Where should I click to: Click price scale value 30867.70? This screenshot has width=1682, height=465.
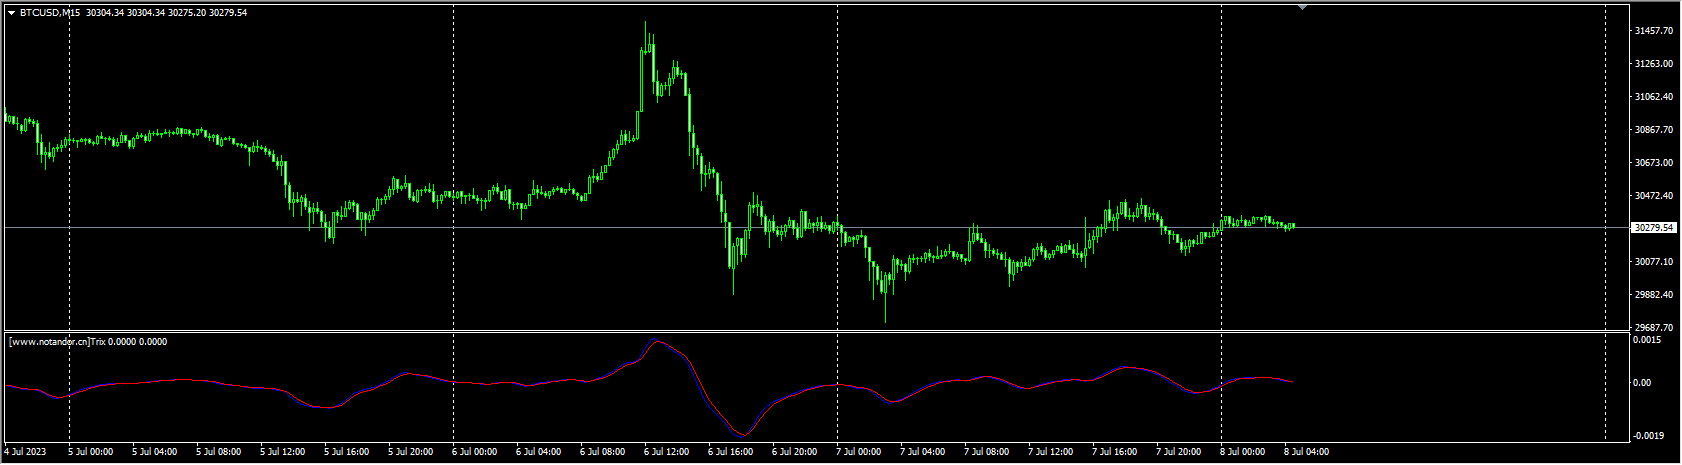coord(1653,130)
